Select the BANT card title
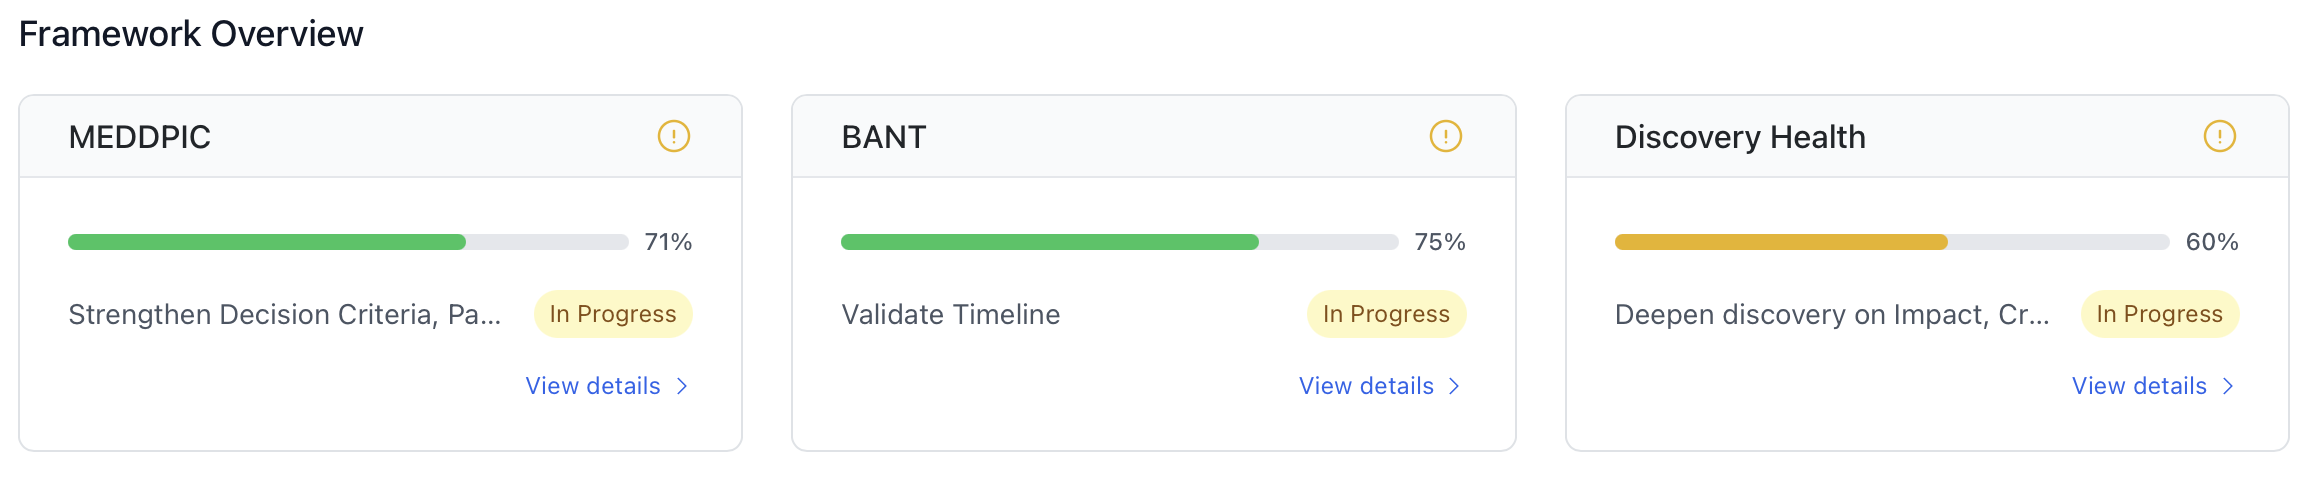Image resolution: width=2316 pixels, height=484 pixels. (884, 137)
